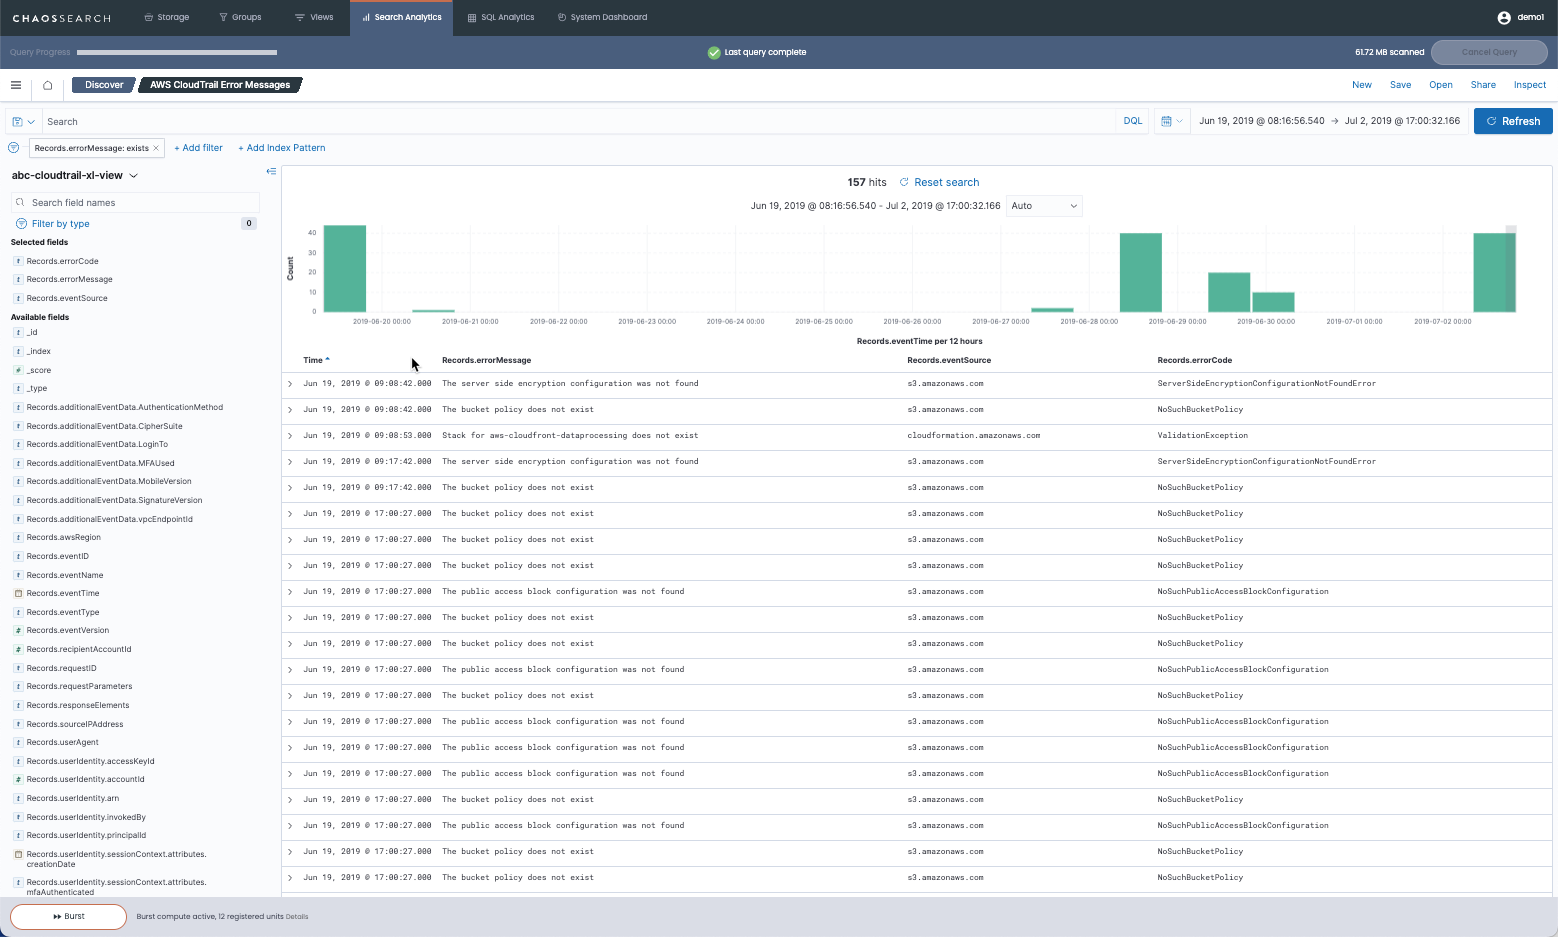The height and width of the screenshot is (937, 1558).
Task: Click the Refresh button
Action: coord(1513,121)
